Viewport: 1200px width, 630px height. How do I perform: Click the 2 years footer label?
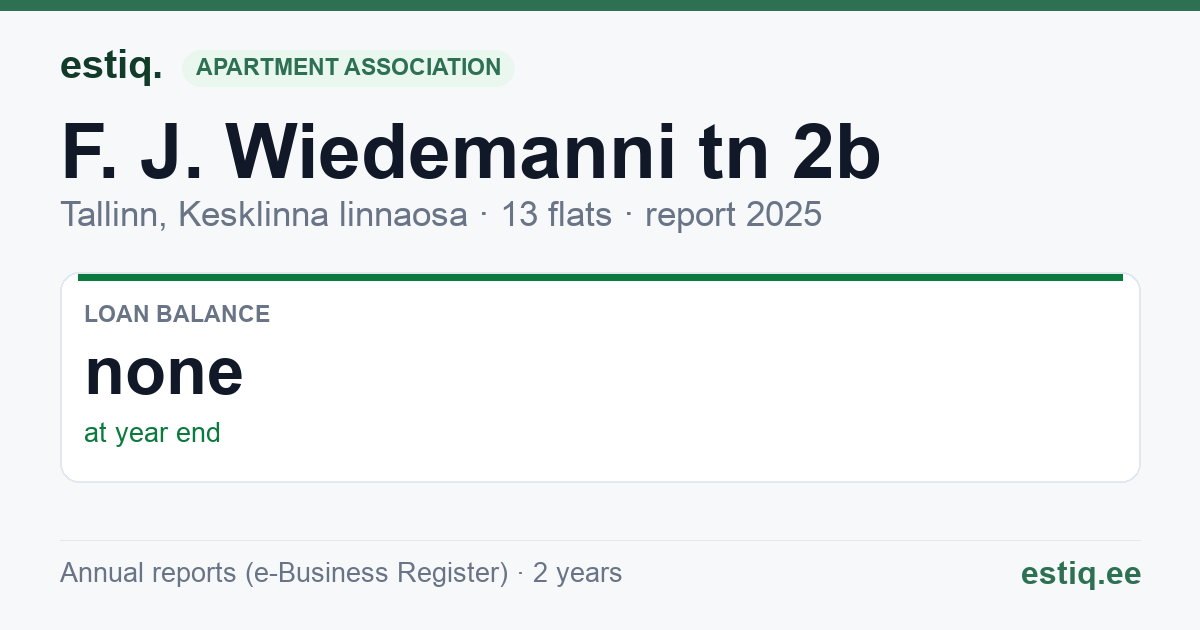click(577, 573)
